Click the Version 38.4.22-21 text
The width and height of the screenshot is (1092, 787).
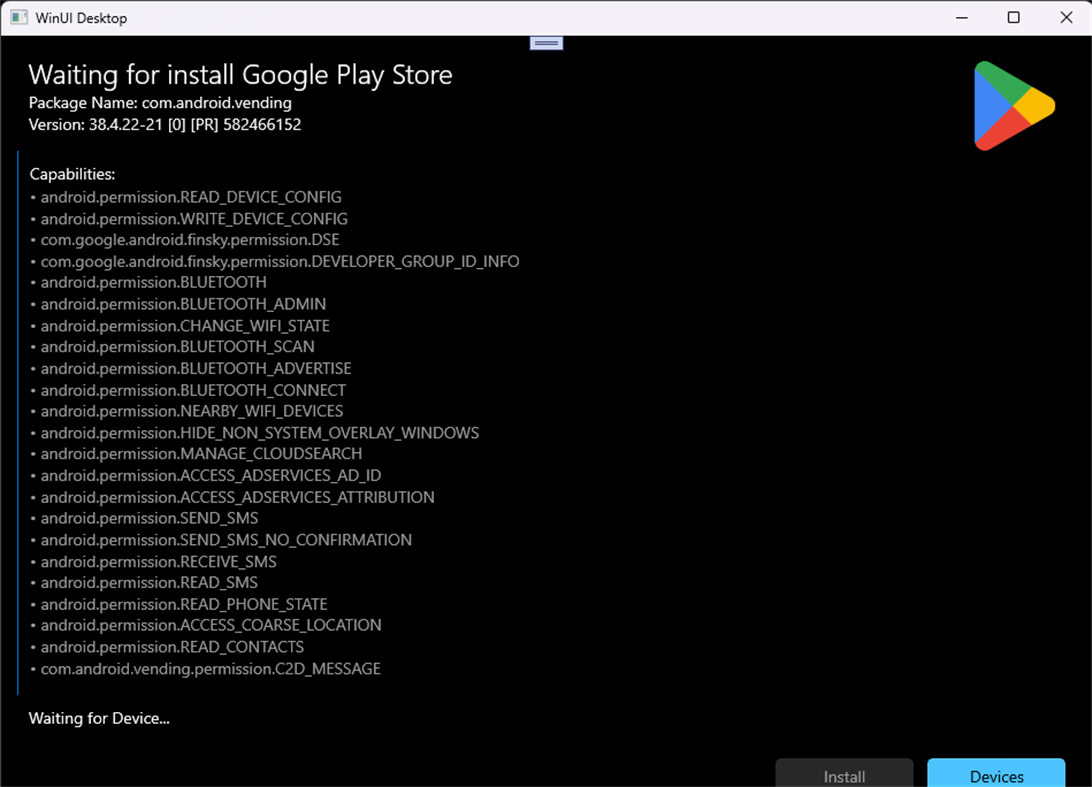(x=164, y=124)
